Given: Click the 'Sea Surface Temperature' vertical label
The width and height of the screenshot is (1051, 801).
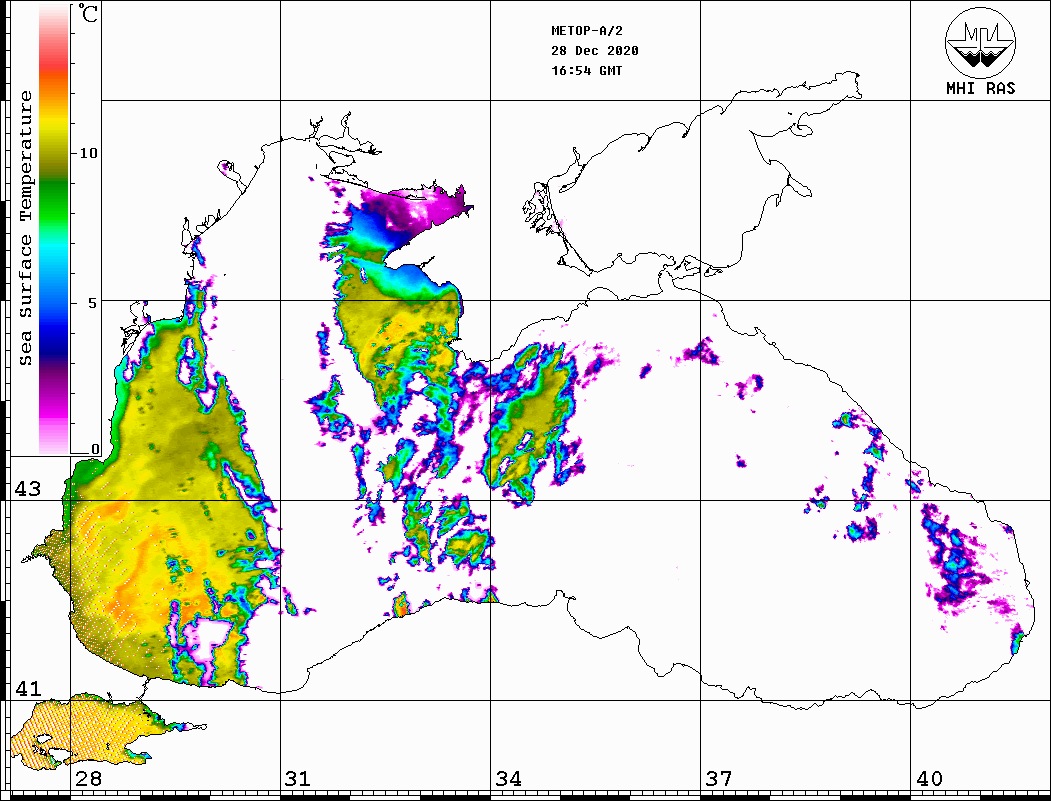Looking at the screenshot, I should [x=26, y=228].
